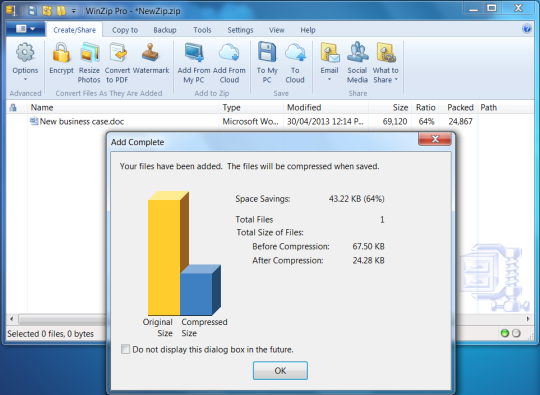This screenshot has width=540, height=395.
Task: Enable the Watermark stamp icon
Action: 150,53
